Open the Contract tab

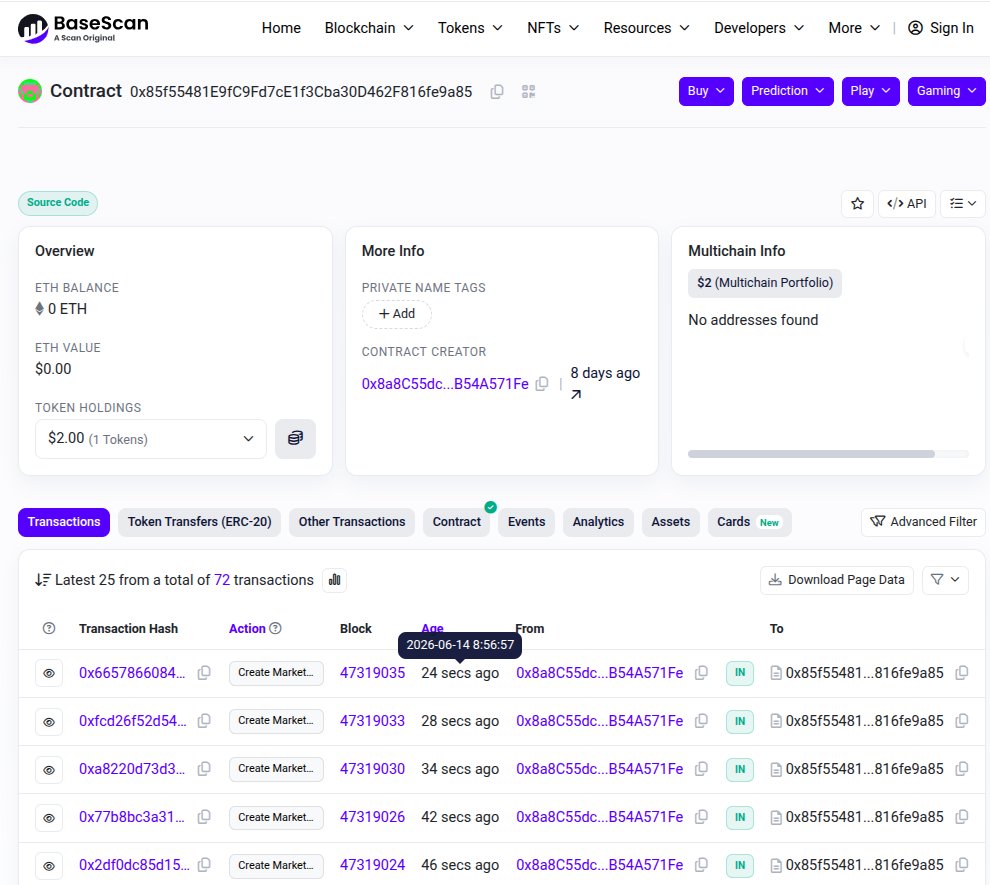tap(456, 522)
